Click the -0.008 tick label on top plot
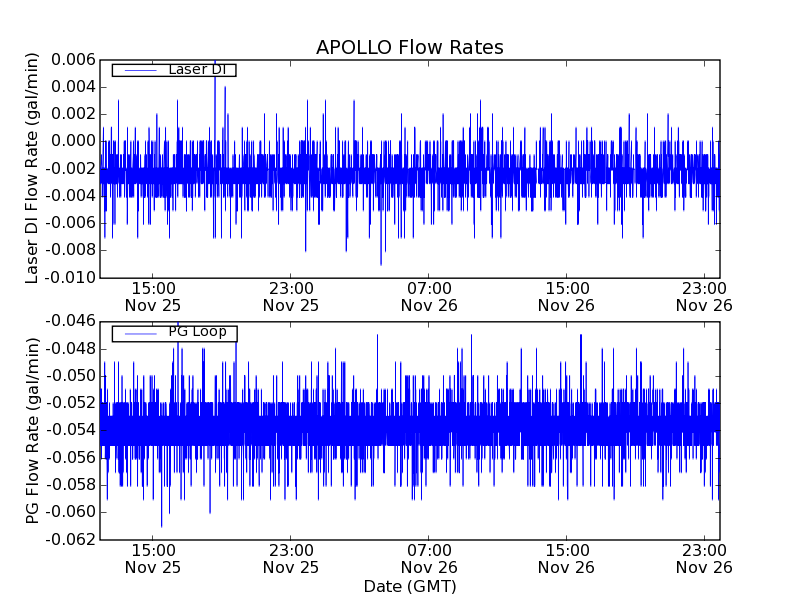The height and width of the screenshot is (600, 800). pyautogui.click(x=71, y=251)
